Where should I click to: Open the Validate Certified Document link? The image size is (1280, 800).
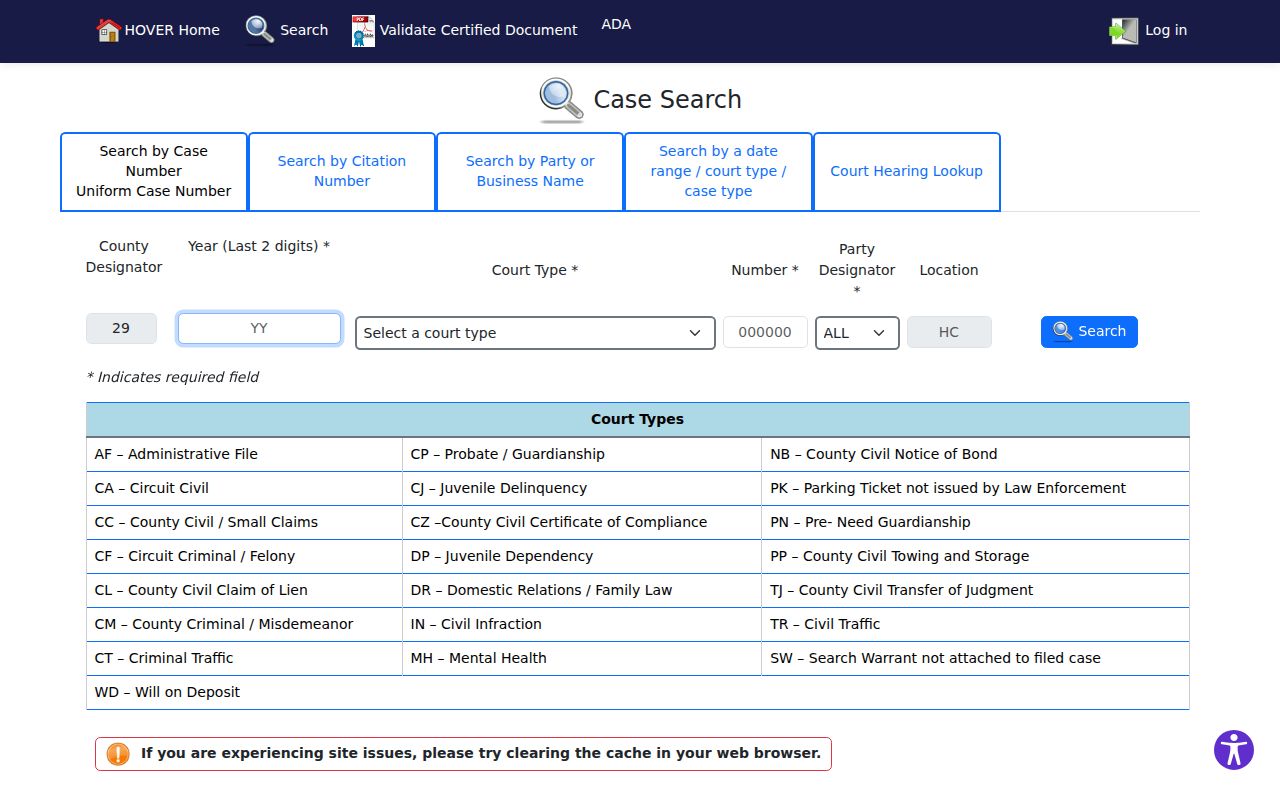coord(465,31)
